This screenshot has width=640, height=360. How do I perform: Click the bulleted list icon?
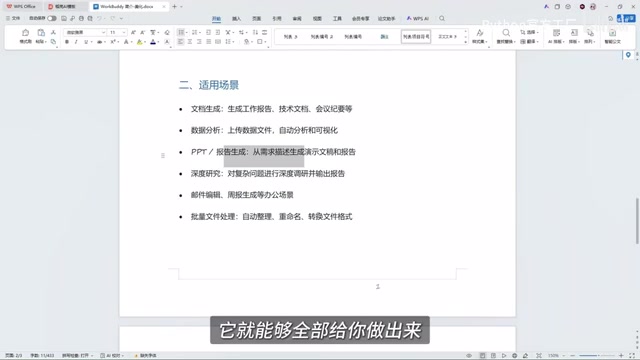(x=181, y=32)
